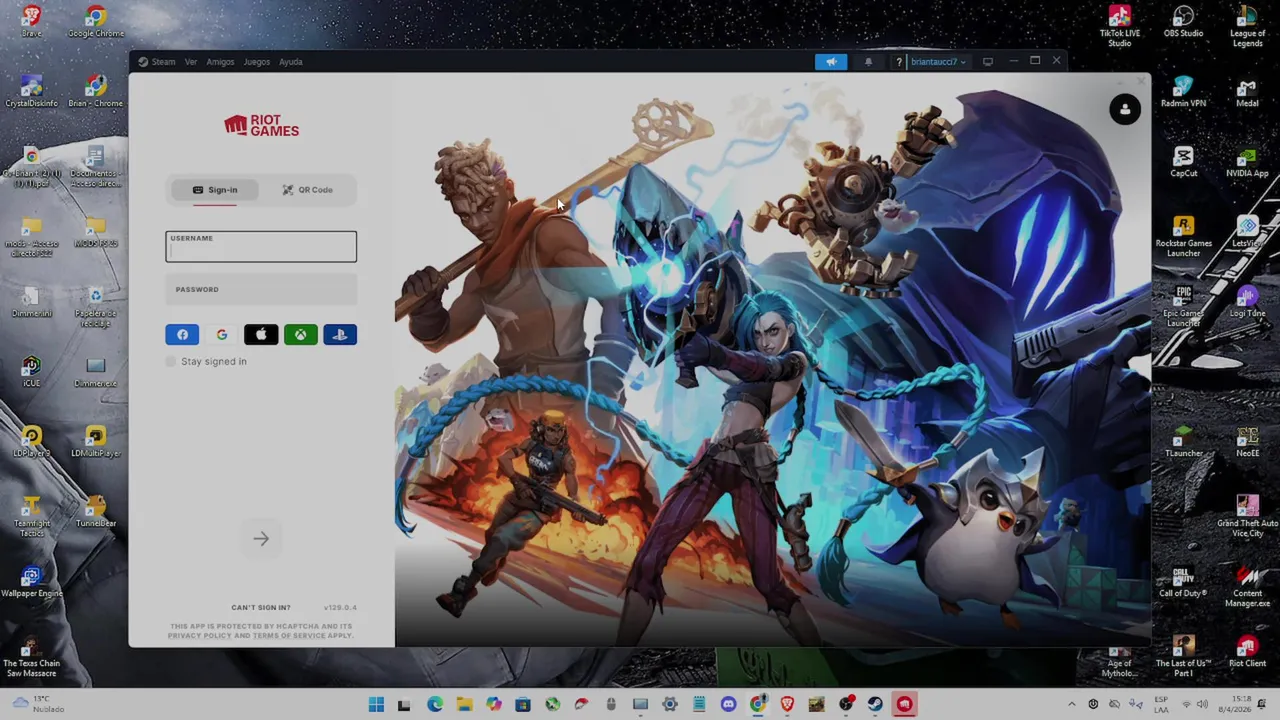Image resolution: width=1280 pixels, height=720 pixels.
Task: Open Microsoft Edge from the taskbar
Action: [x=435, y=705]
